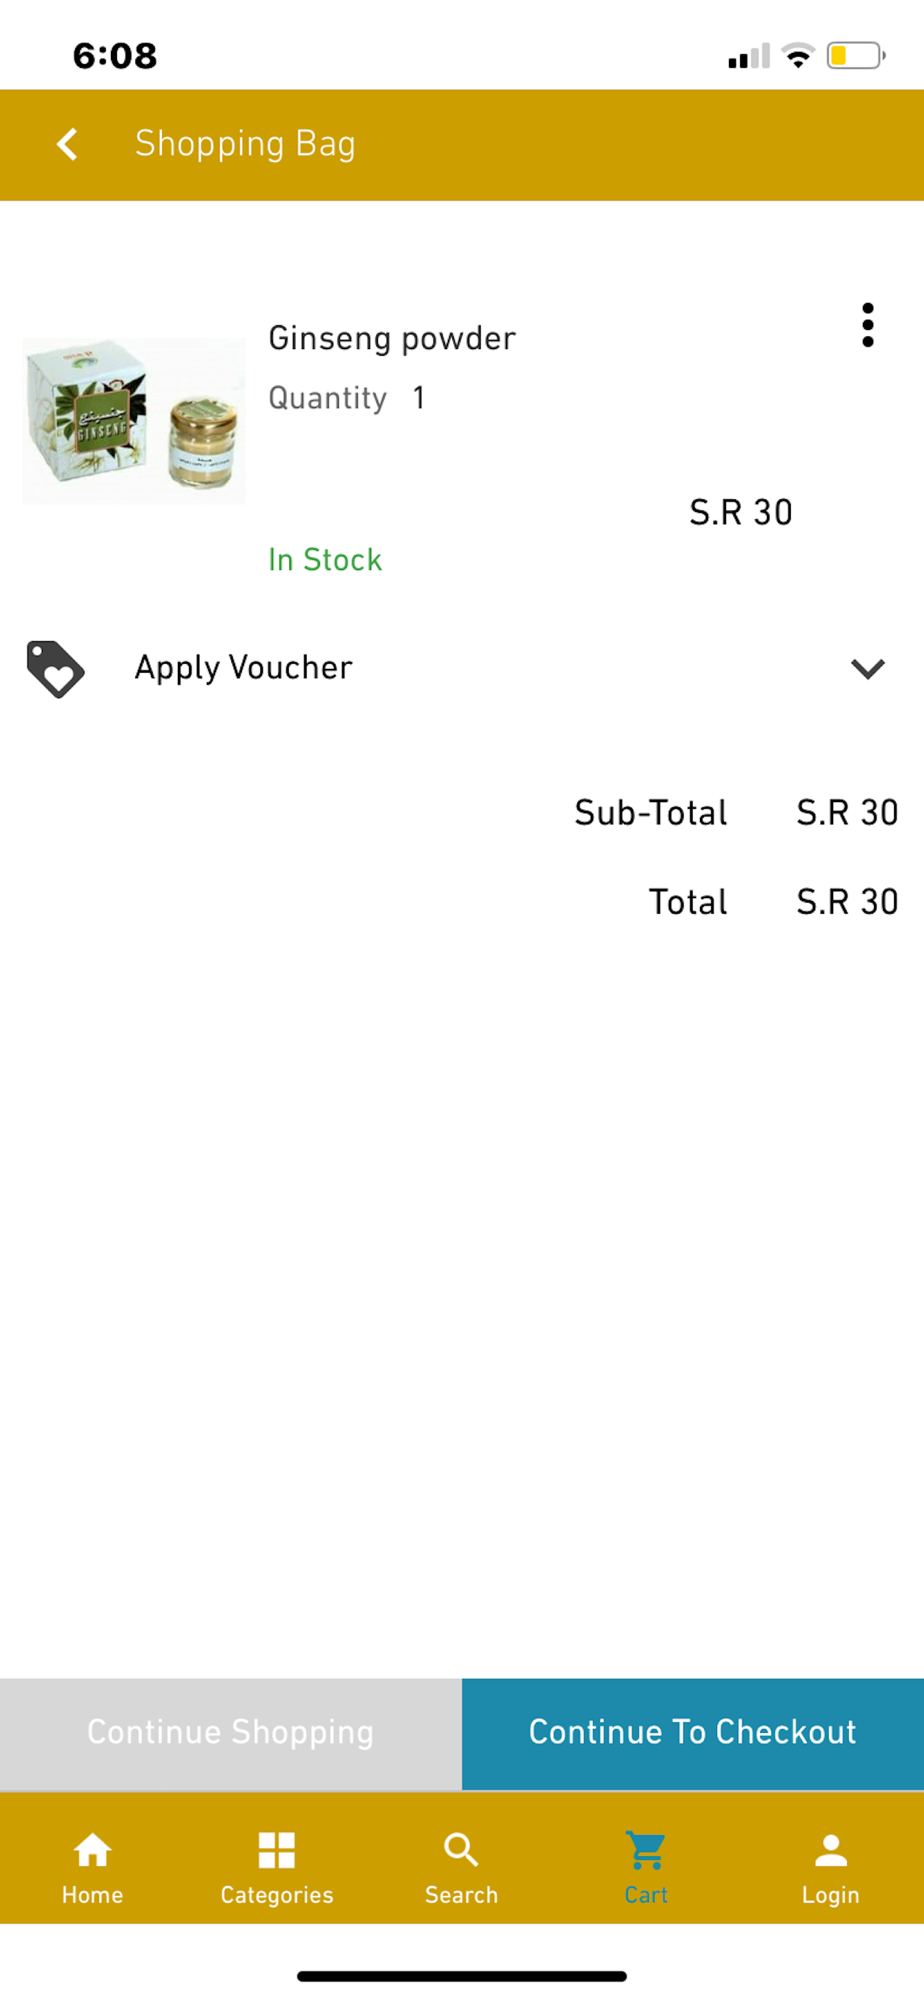Expand the Apply Voucher chevron
Screen dimensions: 924x2000
(867, 668)
